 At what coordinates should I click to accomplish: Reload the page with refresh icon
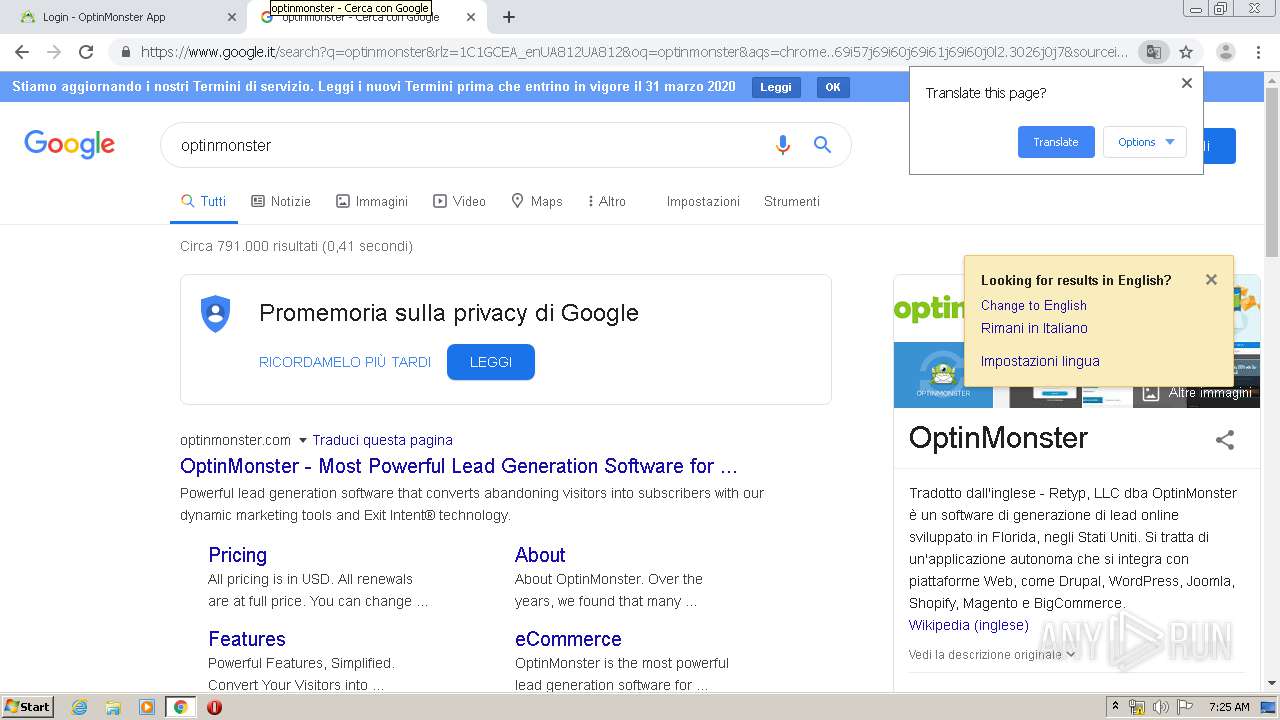[x=86, y=52]
